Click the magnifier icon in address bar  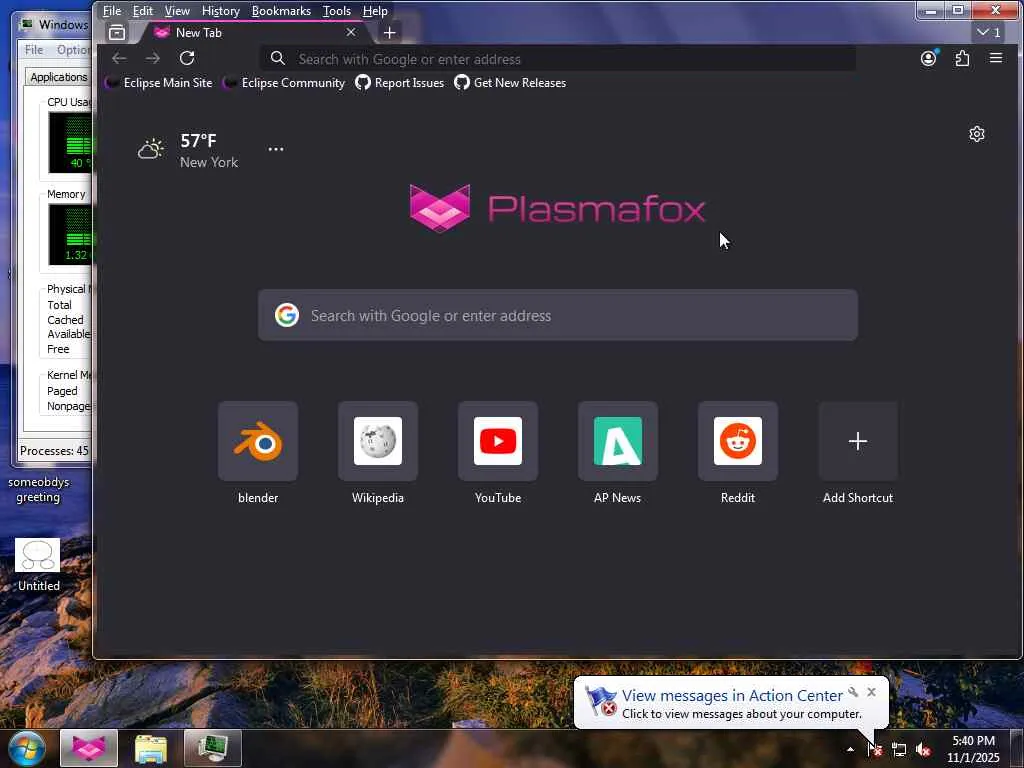278,59
